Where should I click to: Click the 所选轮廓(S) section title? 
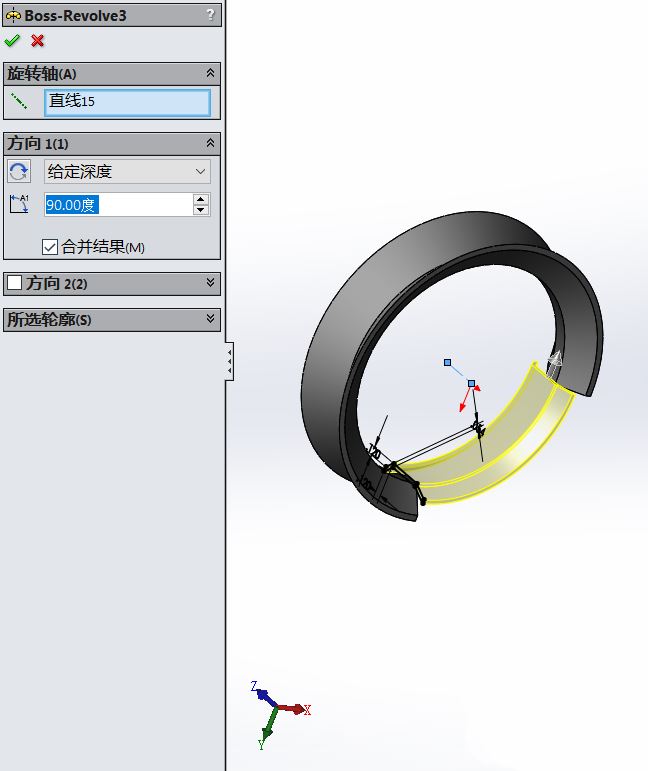click(49, 320)
